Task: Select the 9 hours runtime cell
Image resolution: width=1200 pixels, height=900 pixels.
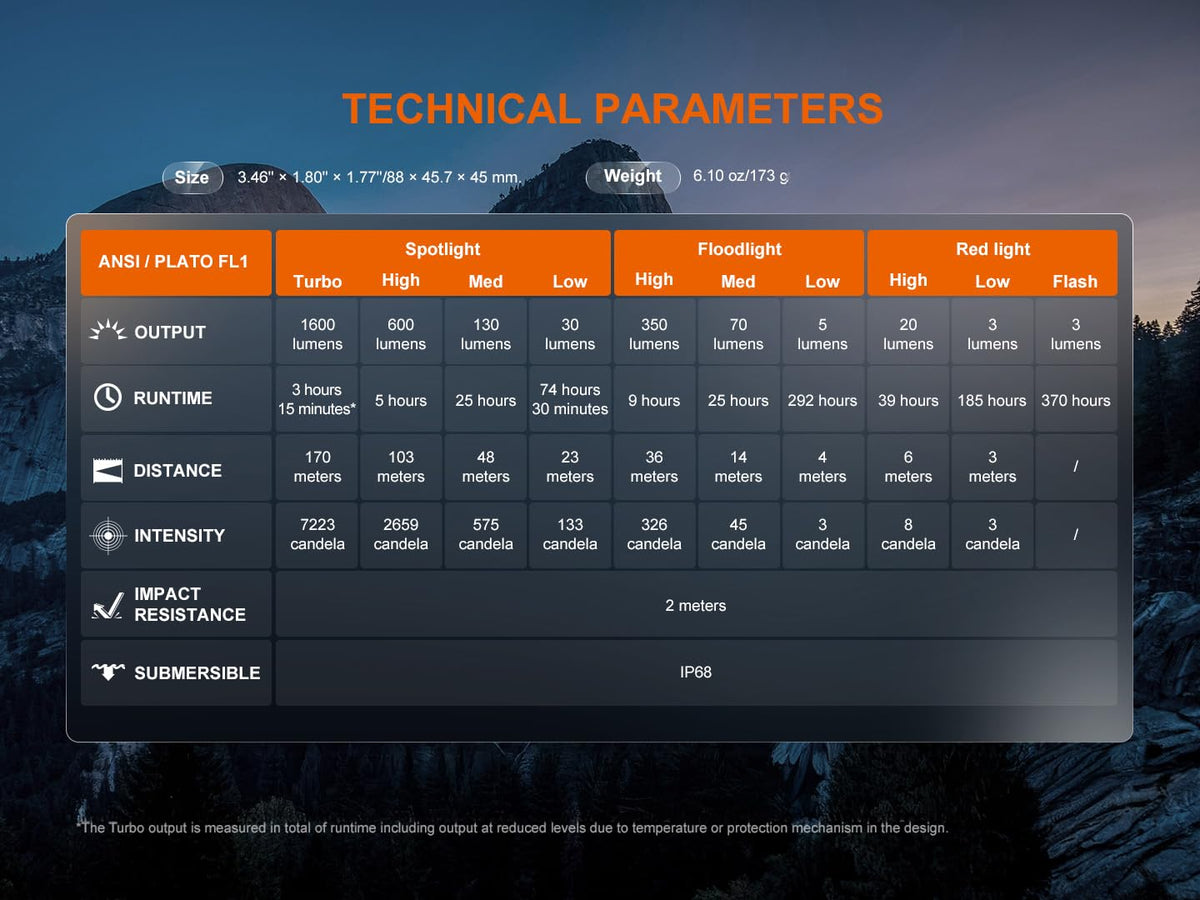Action: (654, 399)
